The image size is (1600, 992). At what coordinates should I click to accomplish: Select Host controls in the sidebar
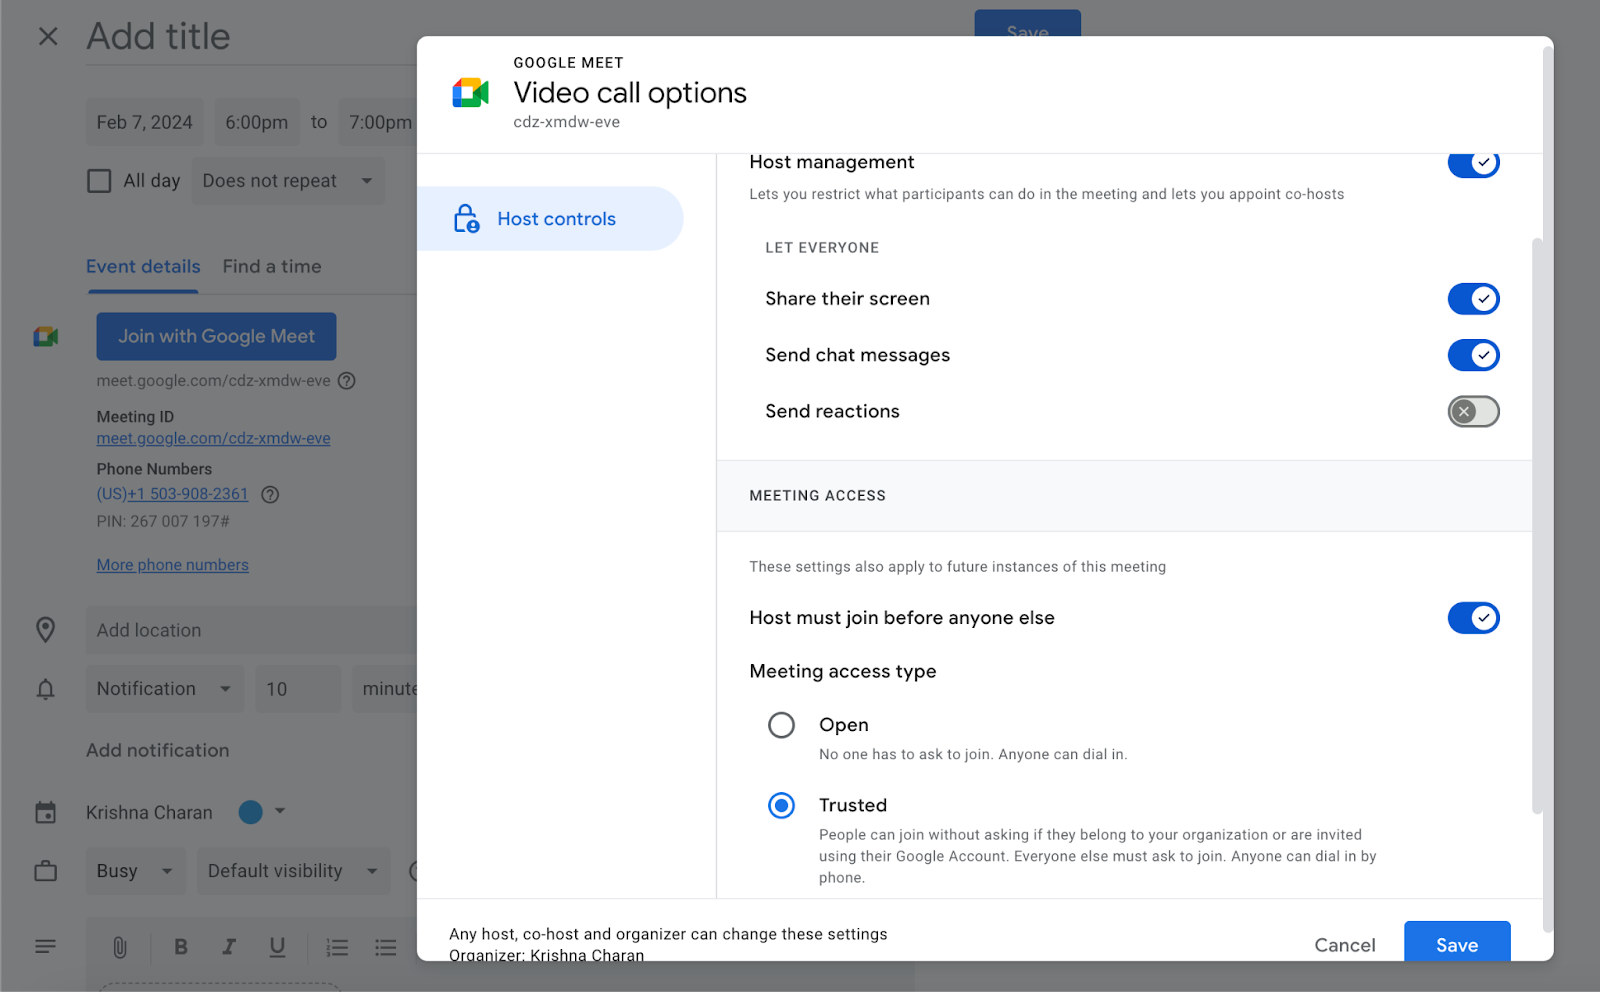click(x=550, y=219)
